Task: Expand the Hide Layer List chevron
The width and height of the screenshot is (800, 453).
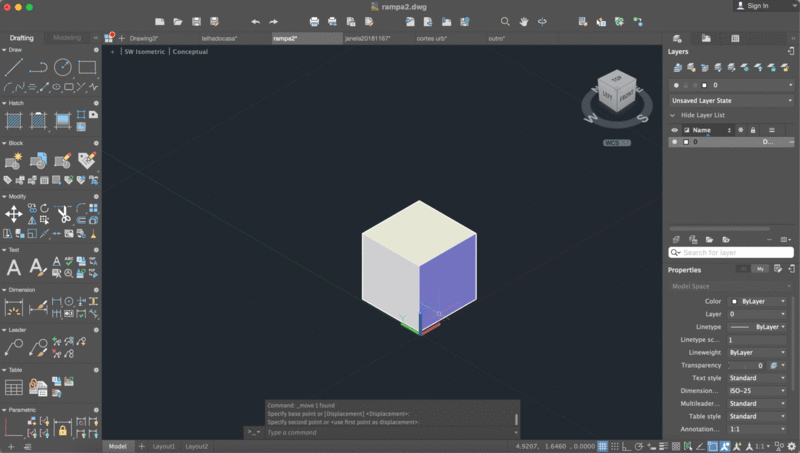Action: click(x=672, y=115)
